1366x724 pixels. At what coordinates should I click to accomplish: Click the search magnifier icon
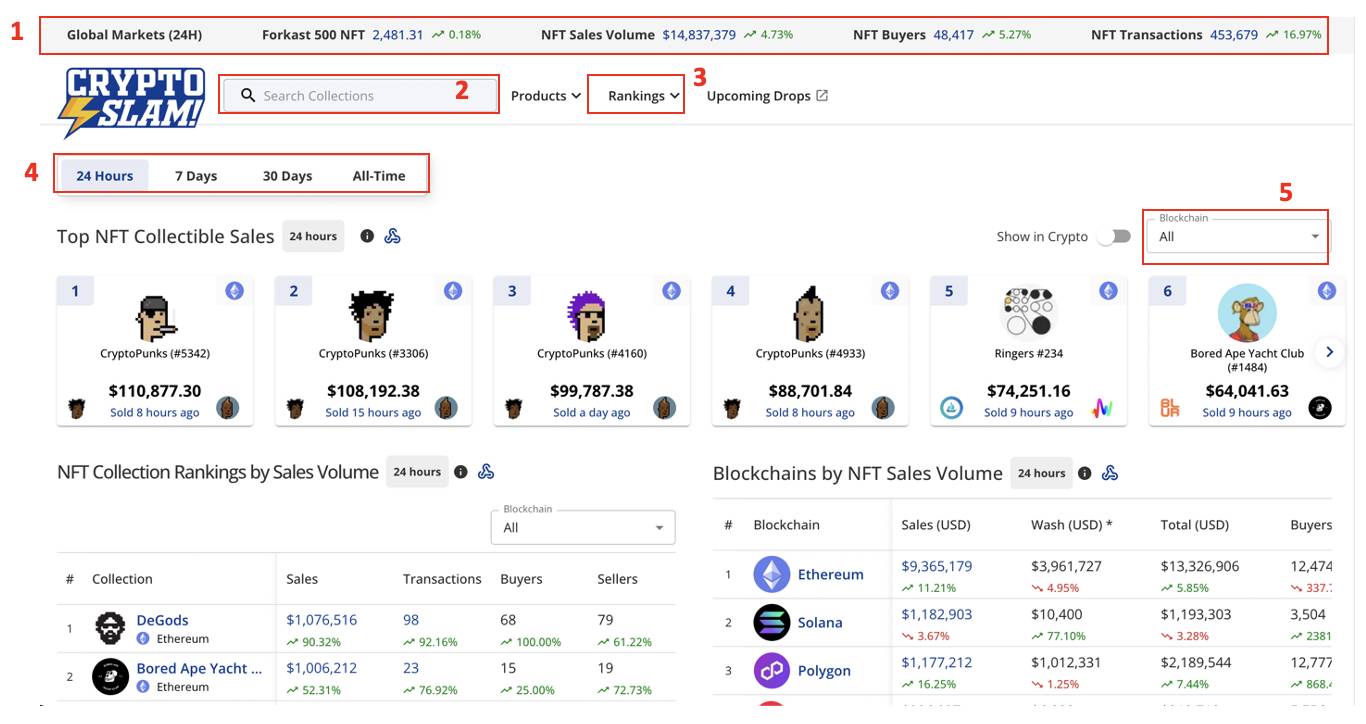[x=248, y=96]
